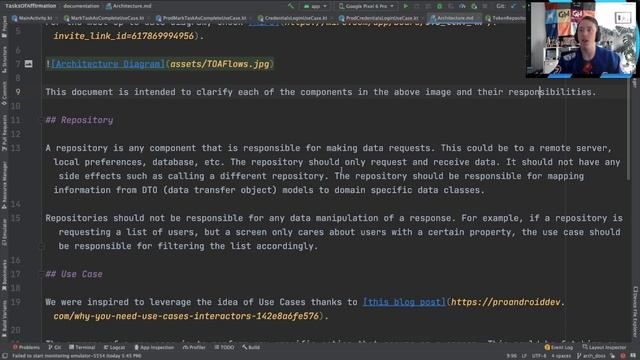Click the TasksOfAffirmation project breadcrumb
Viewport: 640px width, 360px height.
[31, 6]
